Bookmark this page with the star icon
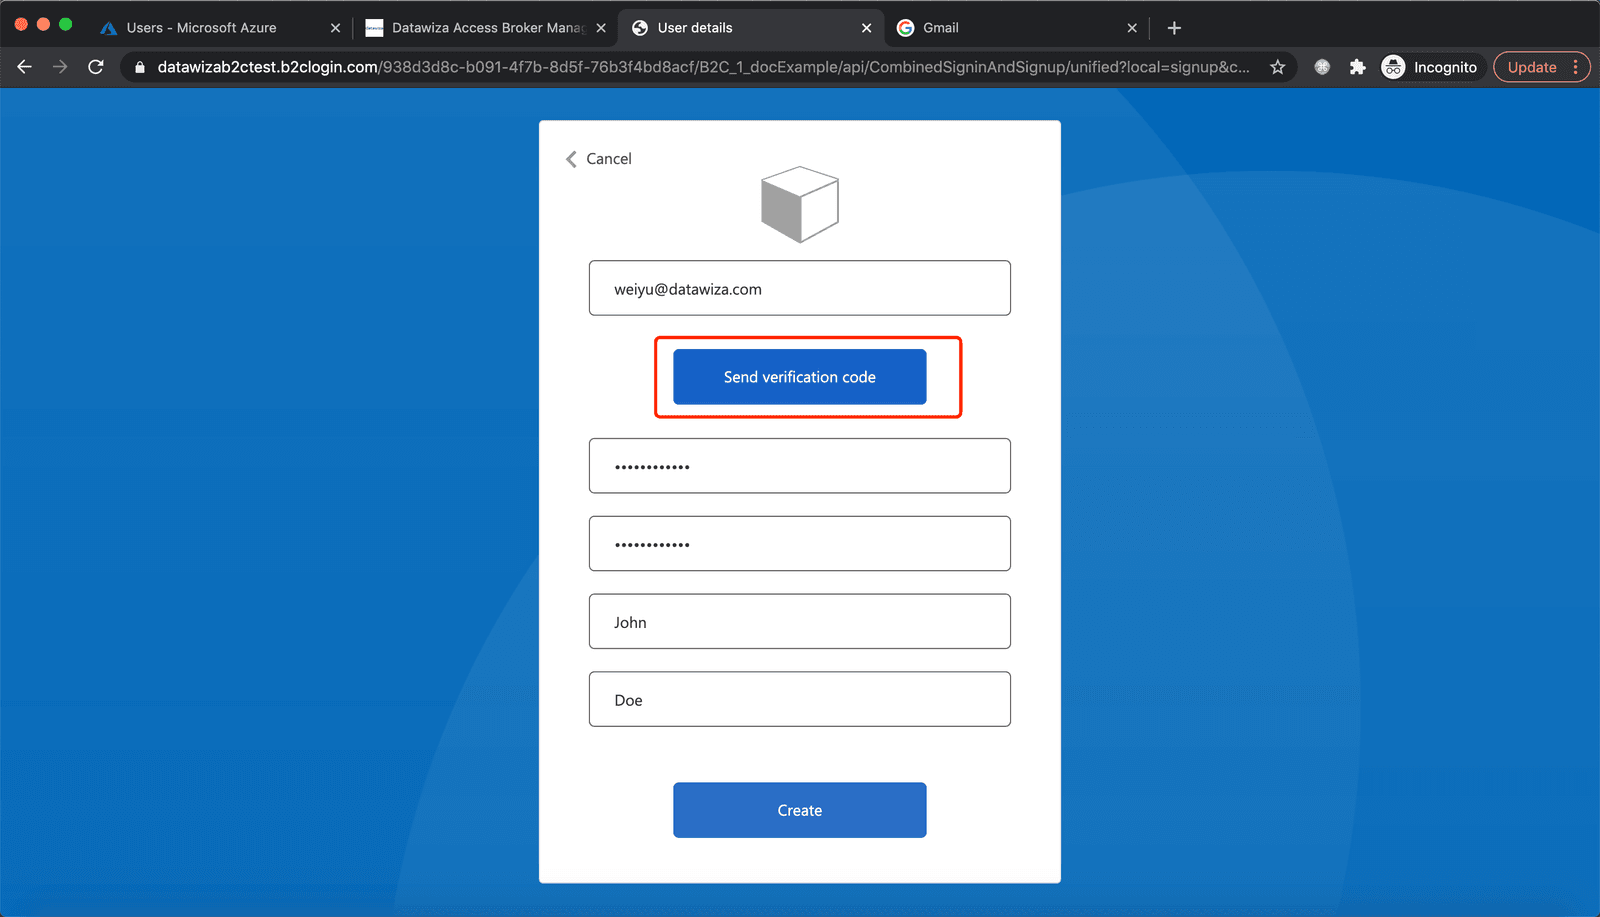This screenshot has height=917, width=1600. [1277, 67]
